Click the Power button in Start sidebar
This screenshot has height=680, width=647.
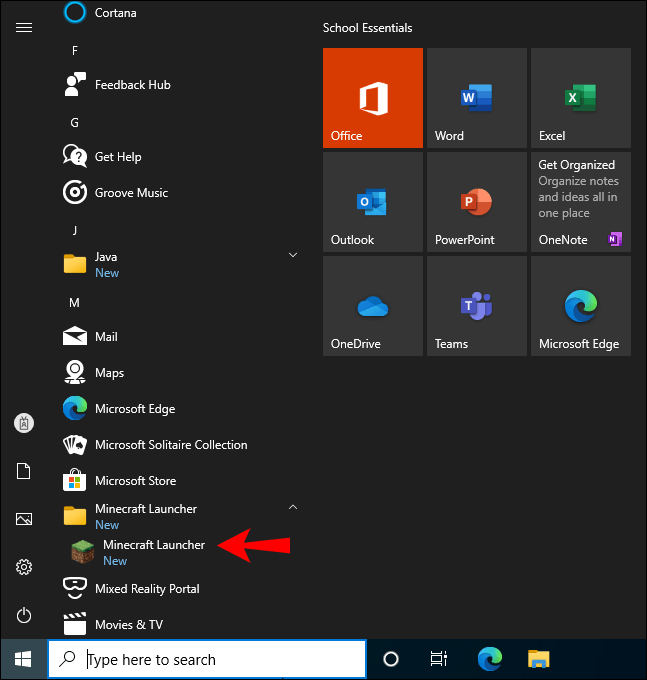(x=24, y=615)
